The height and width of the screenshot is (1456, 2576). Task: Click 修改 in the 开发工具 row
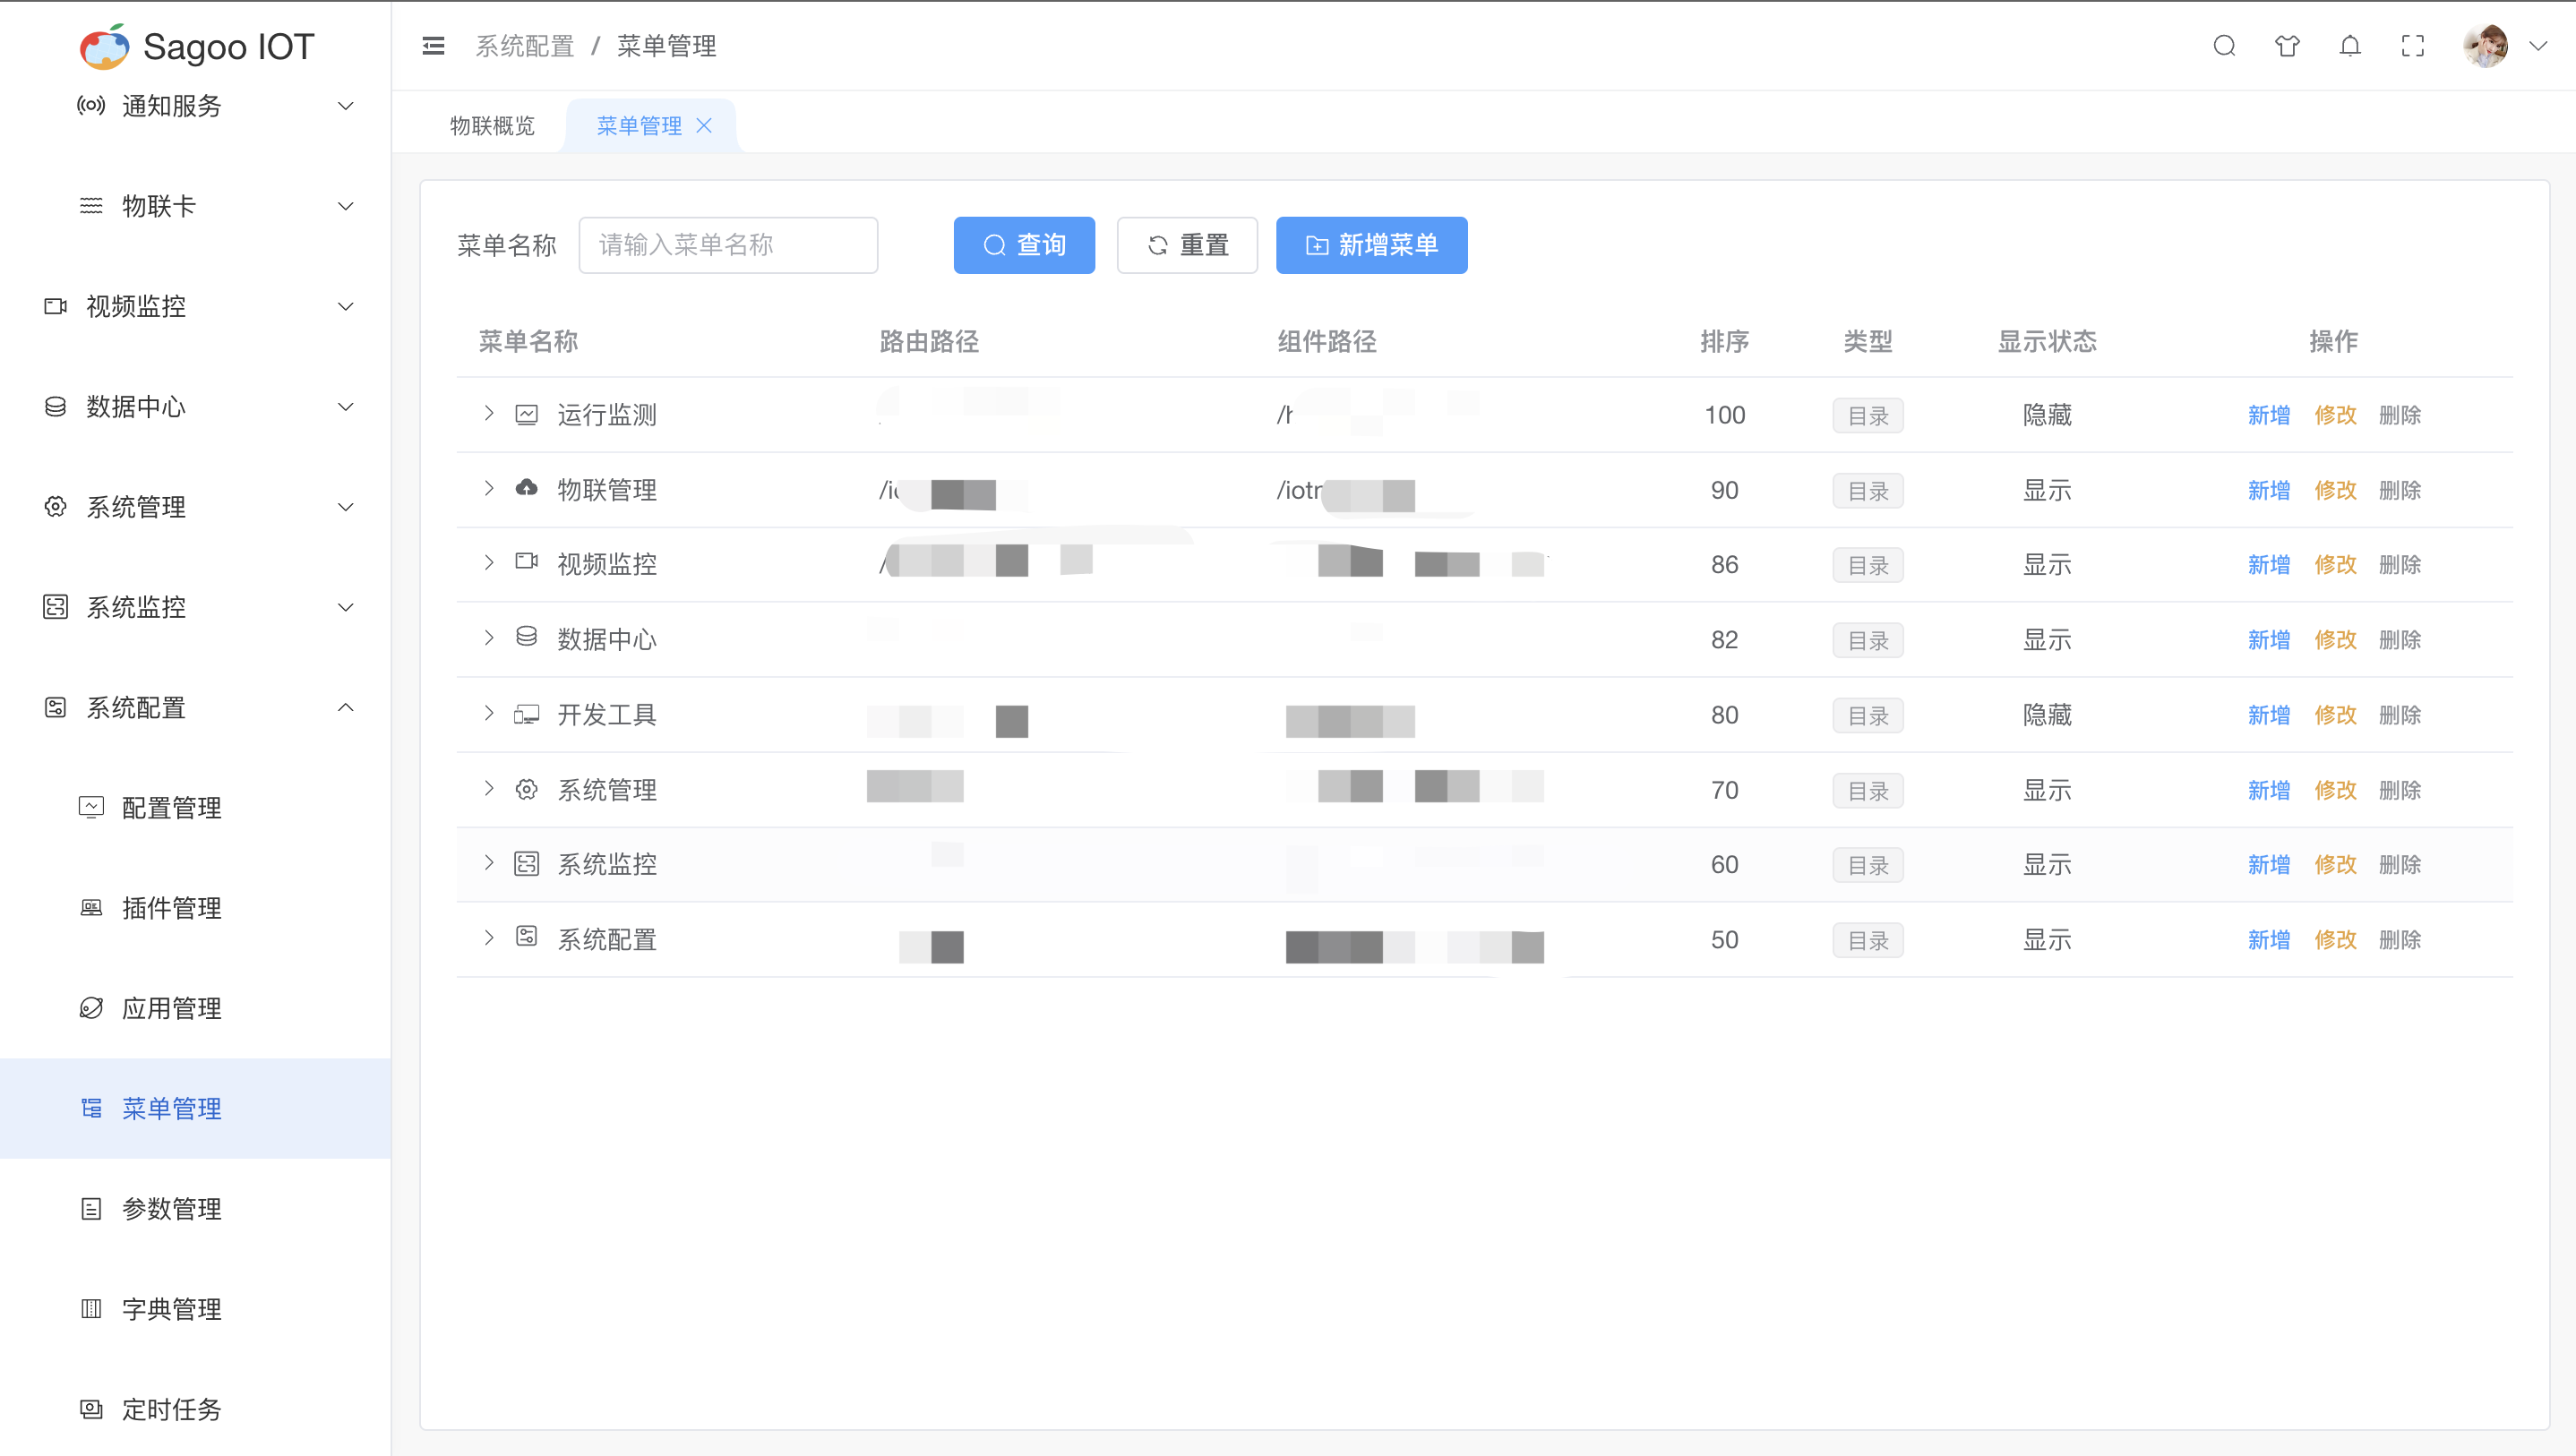[2336, 715]
